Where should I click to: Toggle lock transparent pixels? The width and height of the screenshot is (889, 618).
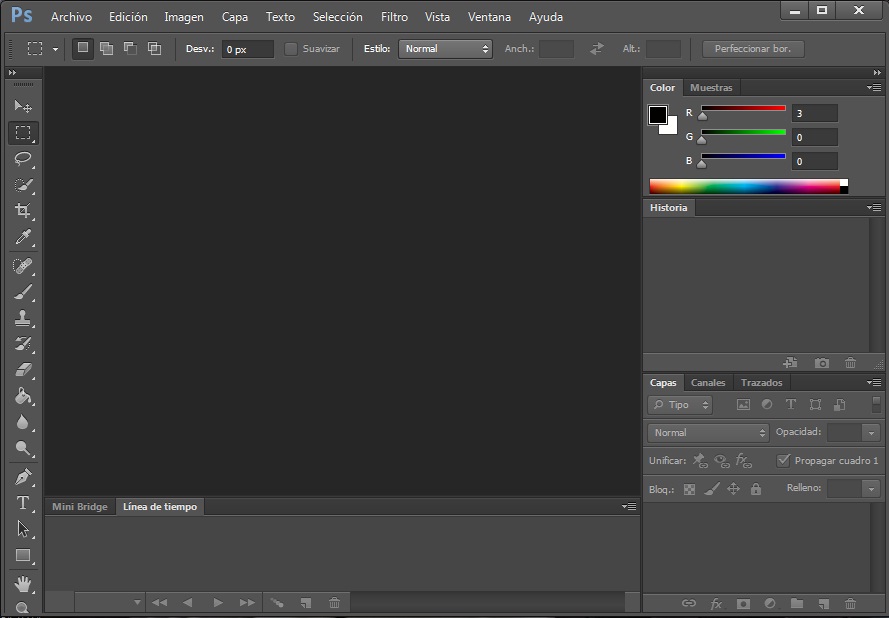pyautogui.click(x=689, y=489)
